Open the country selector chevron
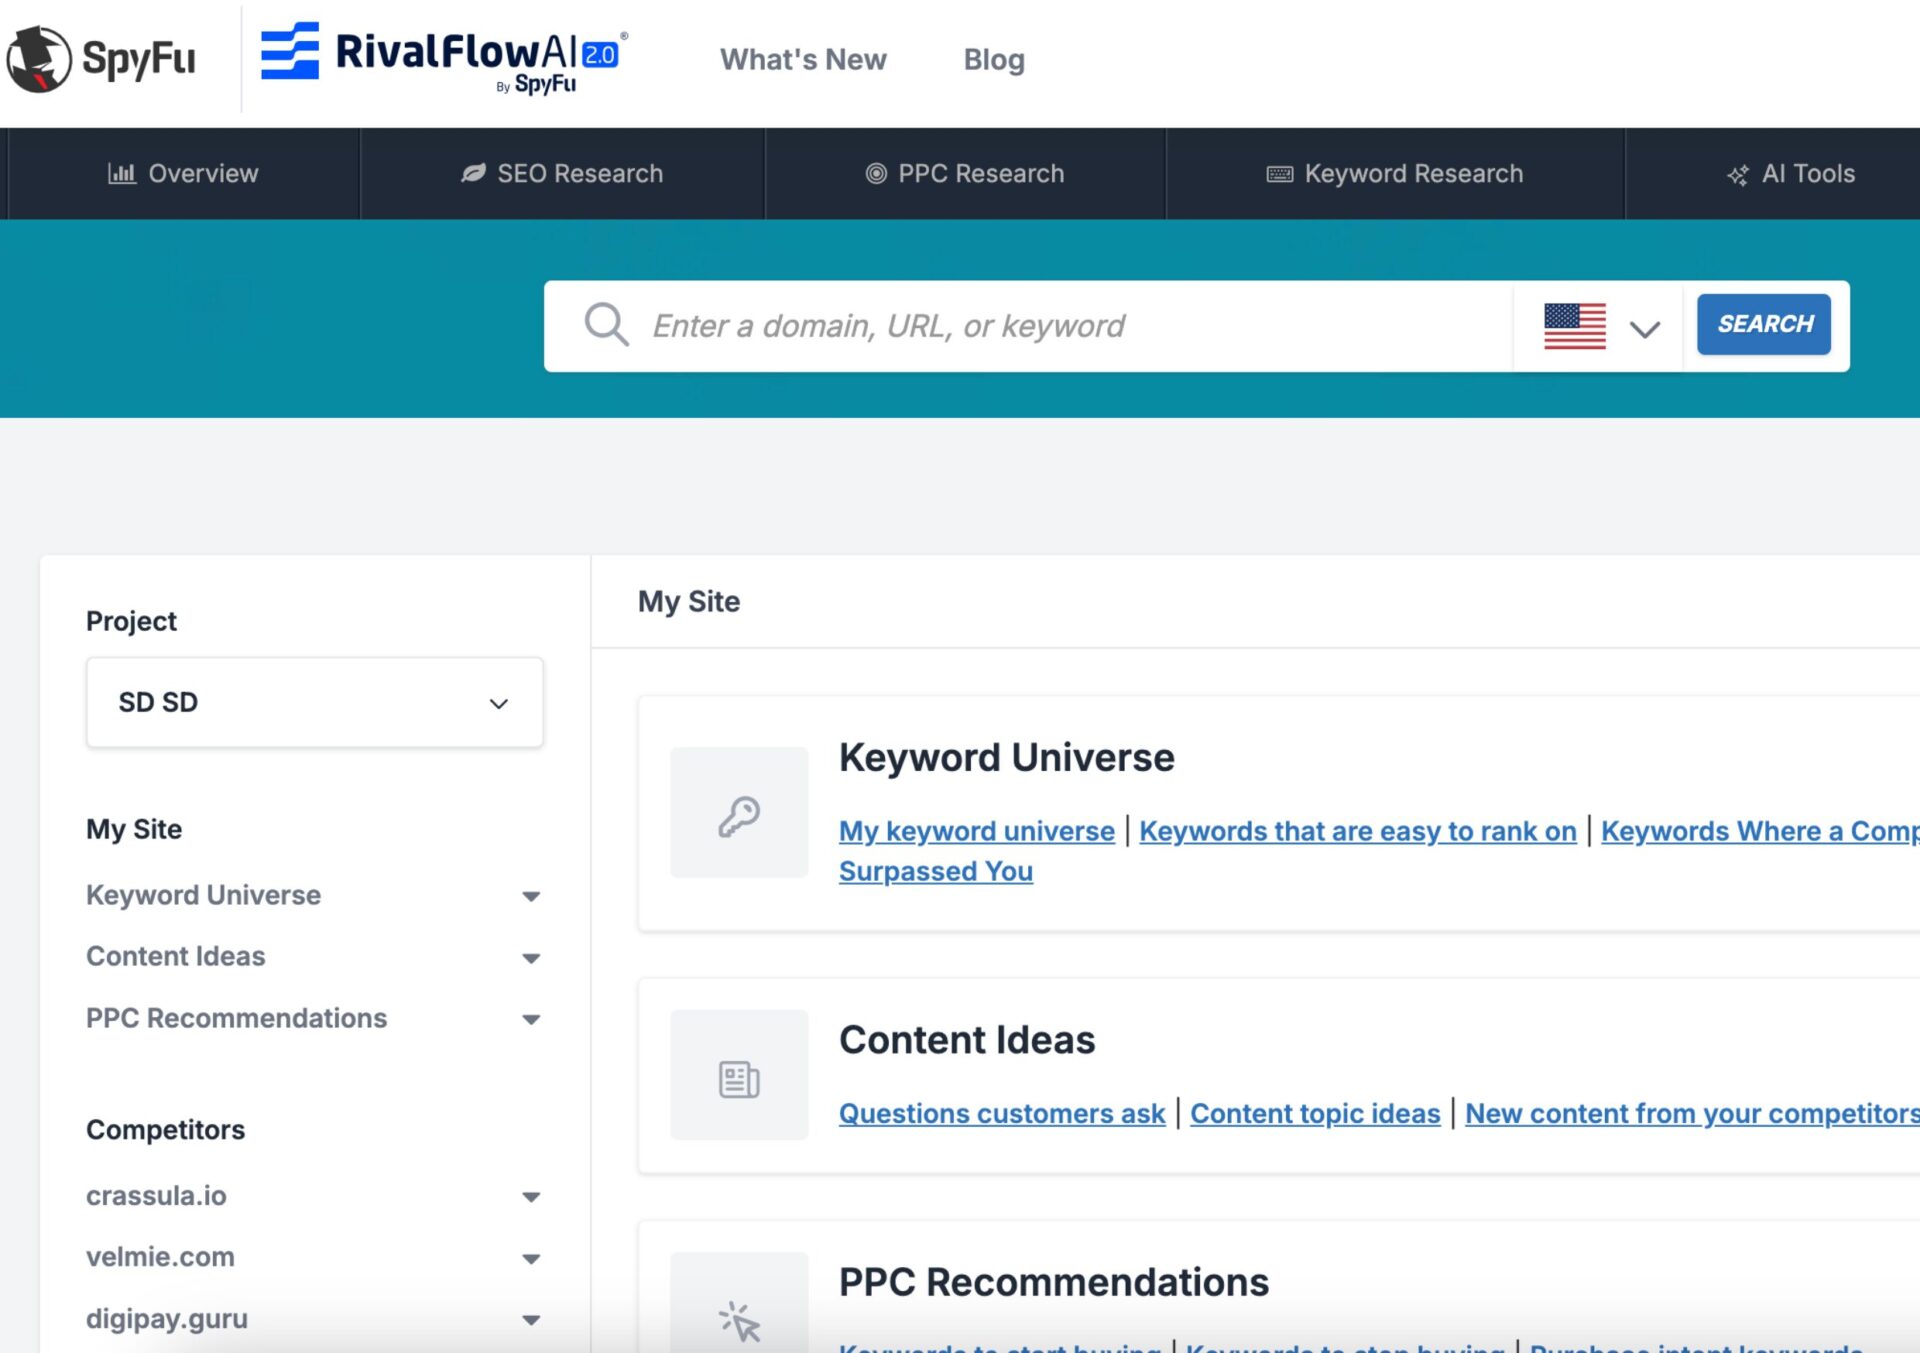 pyautogui.click(x=1645, y=328)
